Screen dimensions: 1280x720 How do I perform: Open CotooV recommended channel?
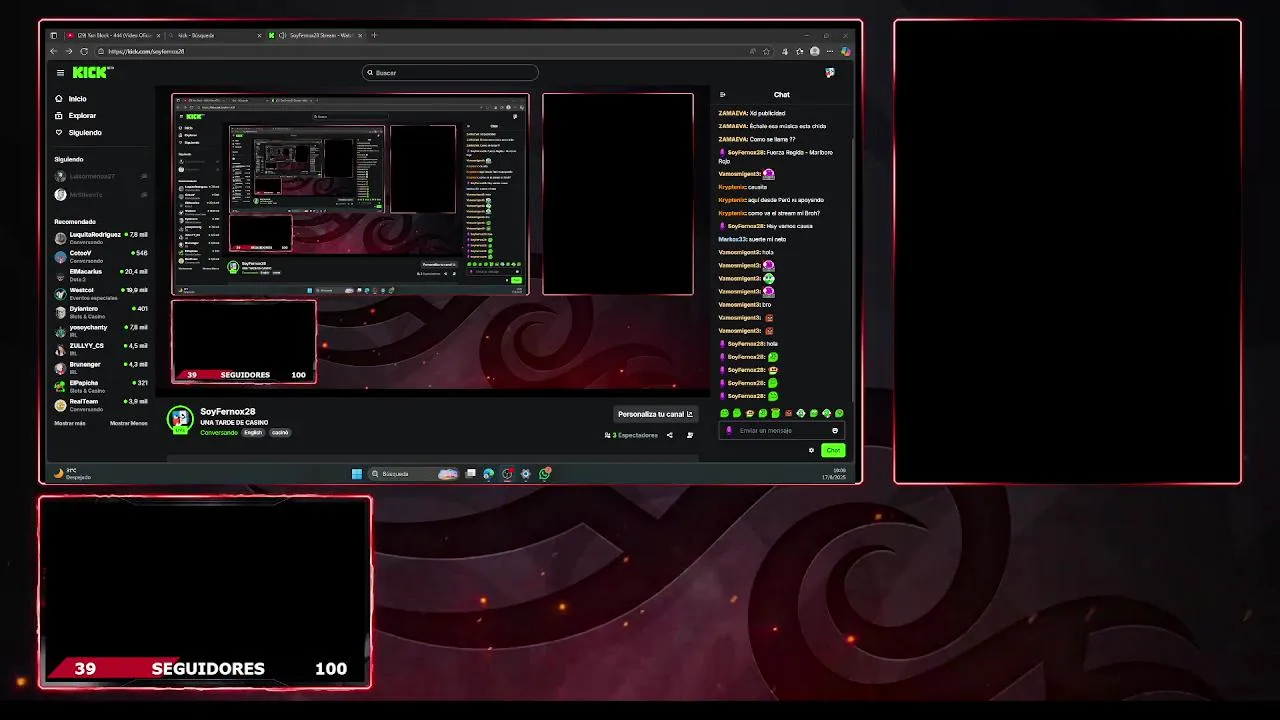101,256
